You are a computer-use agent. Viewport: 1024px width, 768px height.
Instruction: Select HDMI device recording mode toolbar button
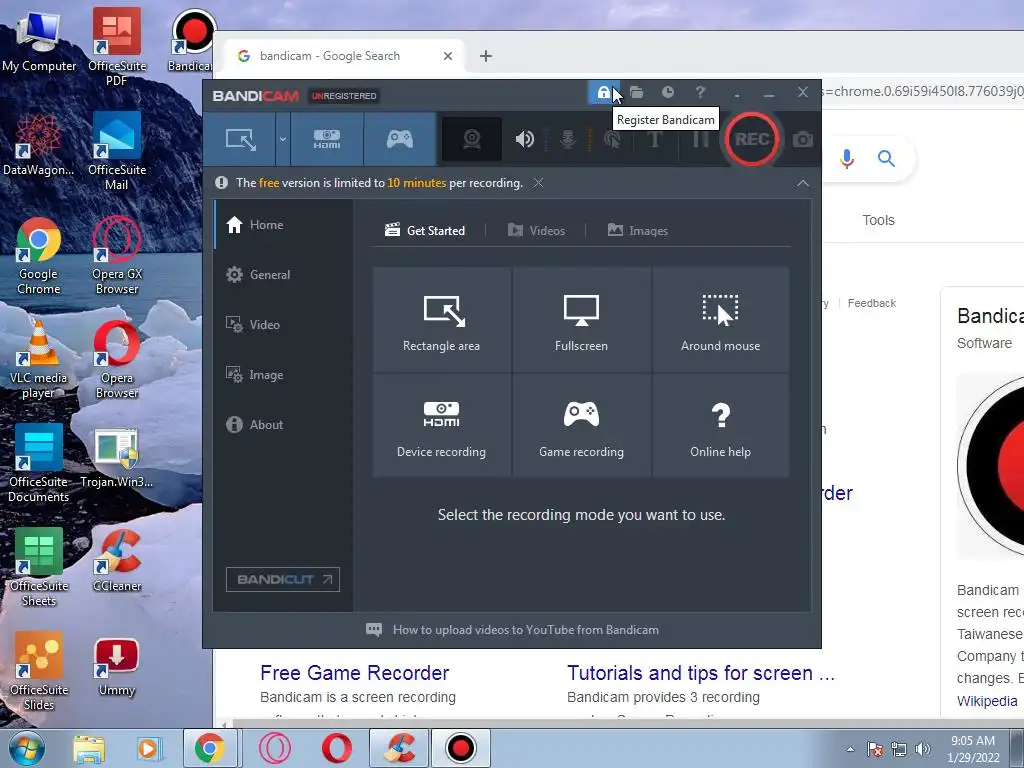coord(327,139)
